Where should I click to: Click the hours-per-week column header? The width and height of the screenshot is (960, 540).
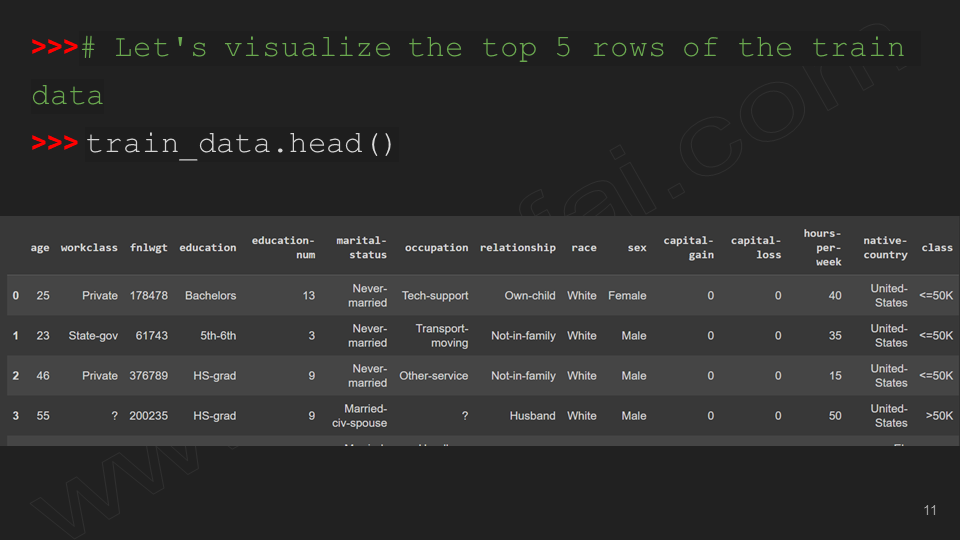point(822,247)
